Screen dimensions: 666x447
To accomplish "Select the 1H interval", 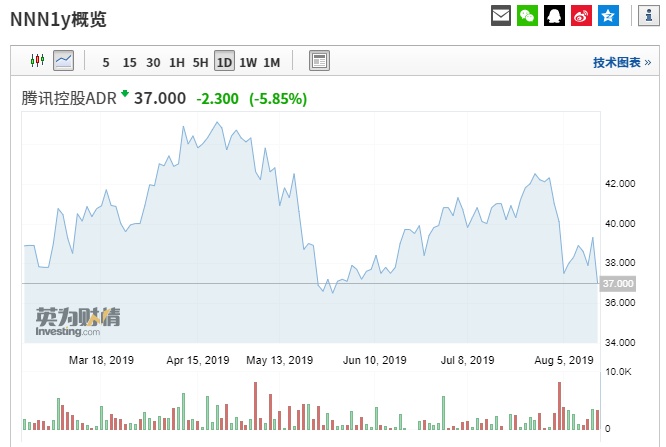I will tap(177, 63).
